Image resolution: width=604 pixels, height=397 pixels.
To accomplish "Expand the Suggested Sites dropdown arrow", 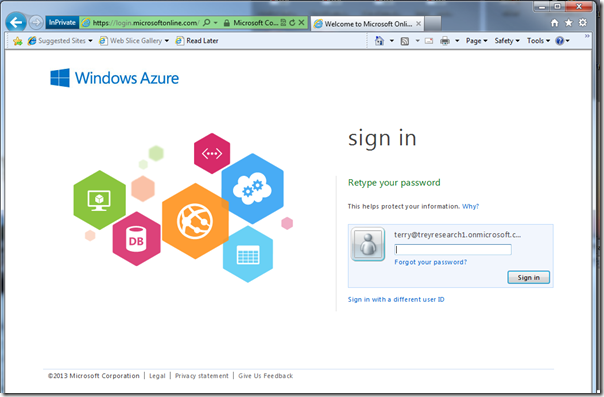I will [x=90, y=41].
